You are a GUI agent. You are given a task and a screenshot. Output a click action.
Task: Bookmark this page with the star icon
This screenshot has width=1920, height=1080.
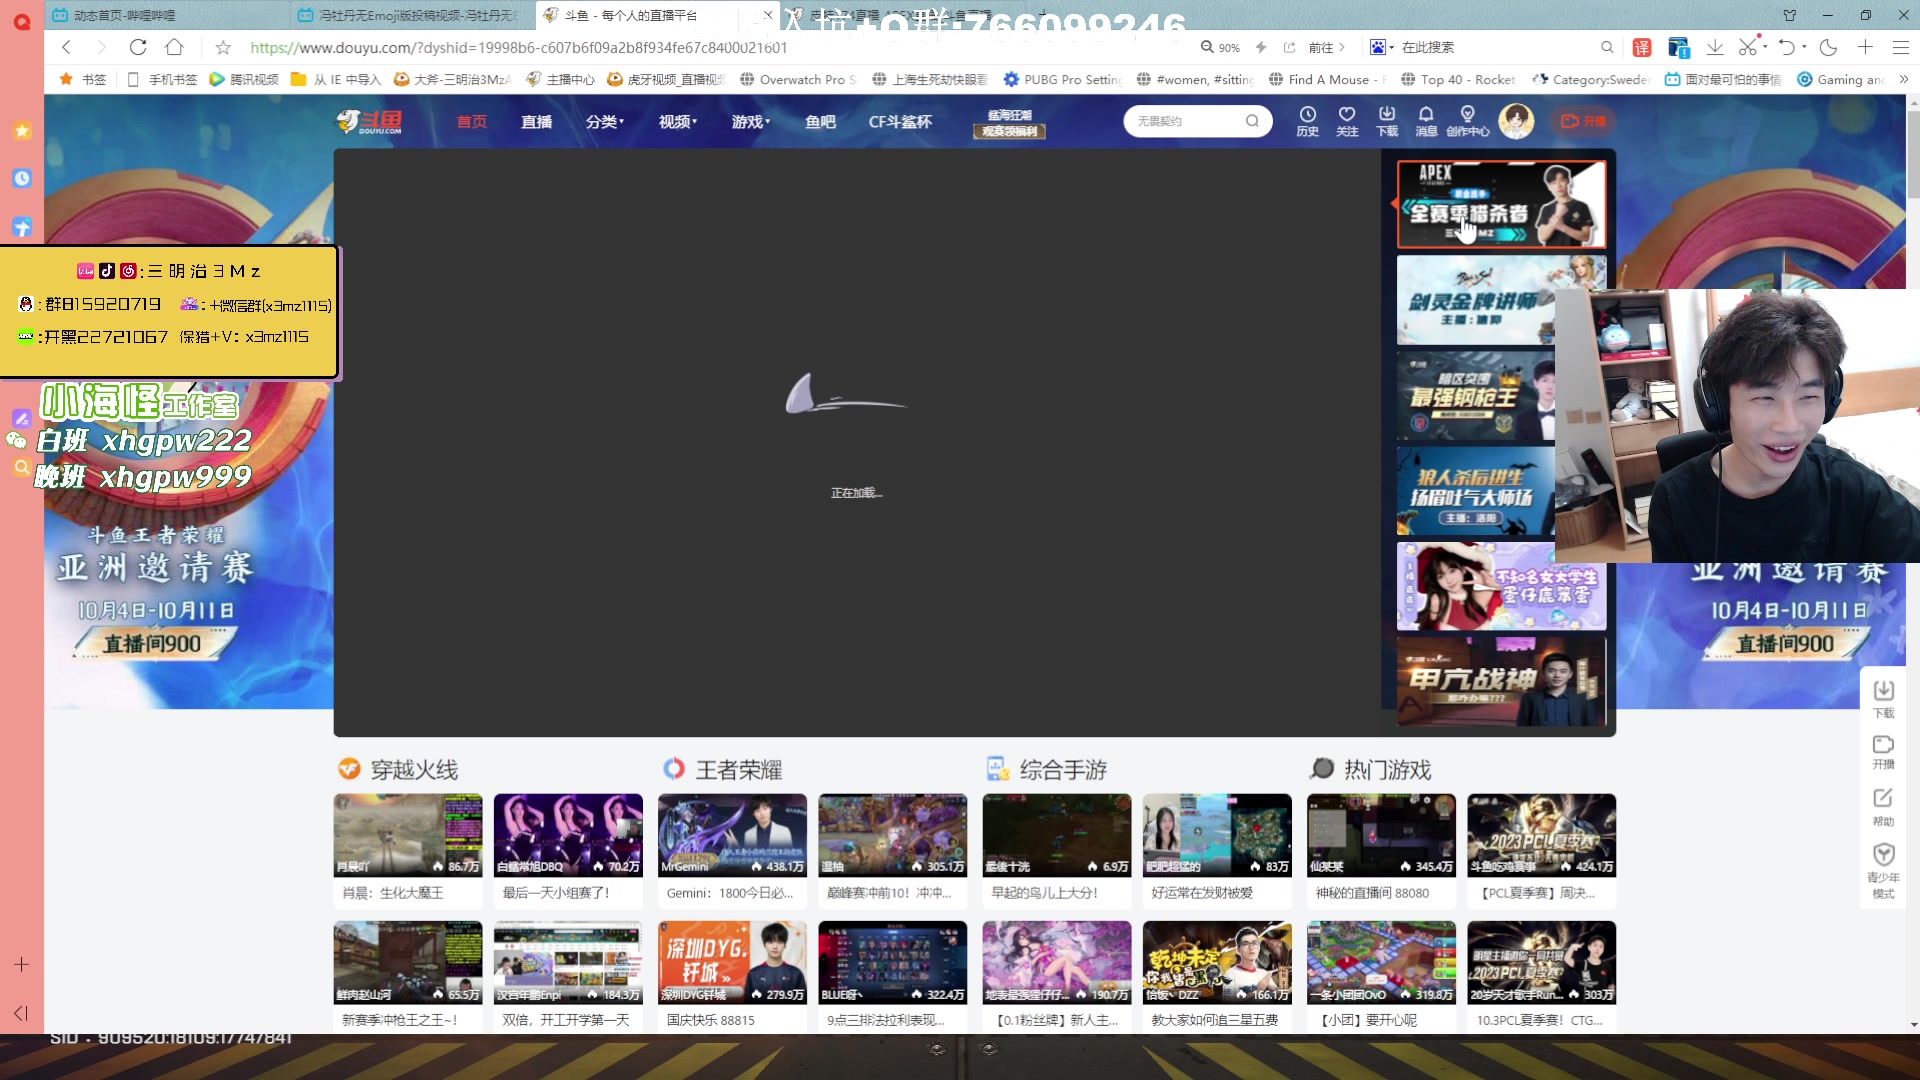(x=223, y=47)
